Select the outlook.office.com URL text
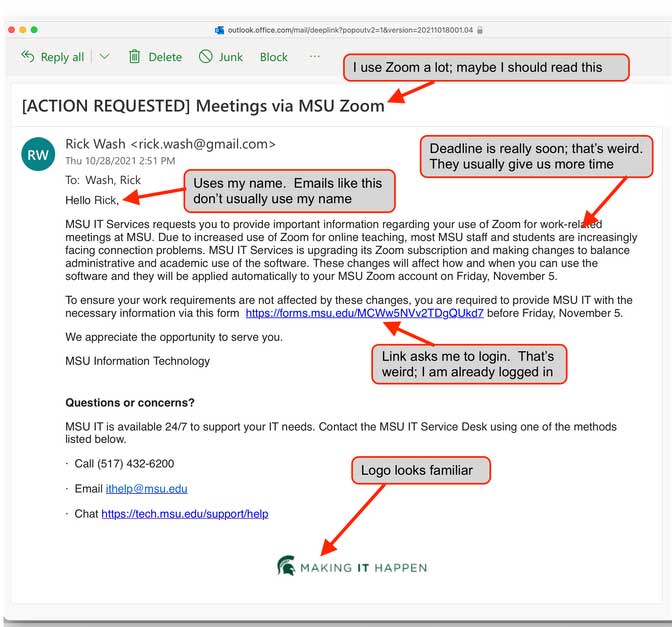Image resolution: width=672 pixels, height=627 pixels. tap(350, 30)
